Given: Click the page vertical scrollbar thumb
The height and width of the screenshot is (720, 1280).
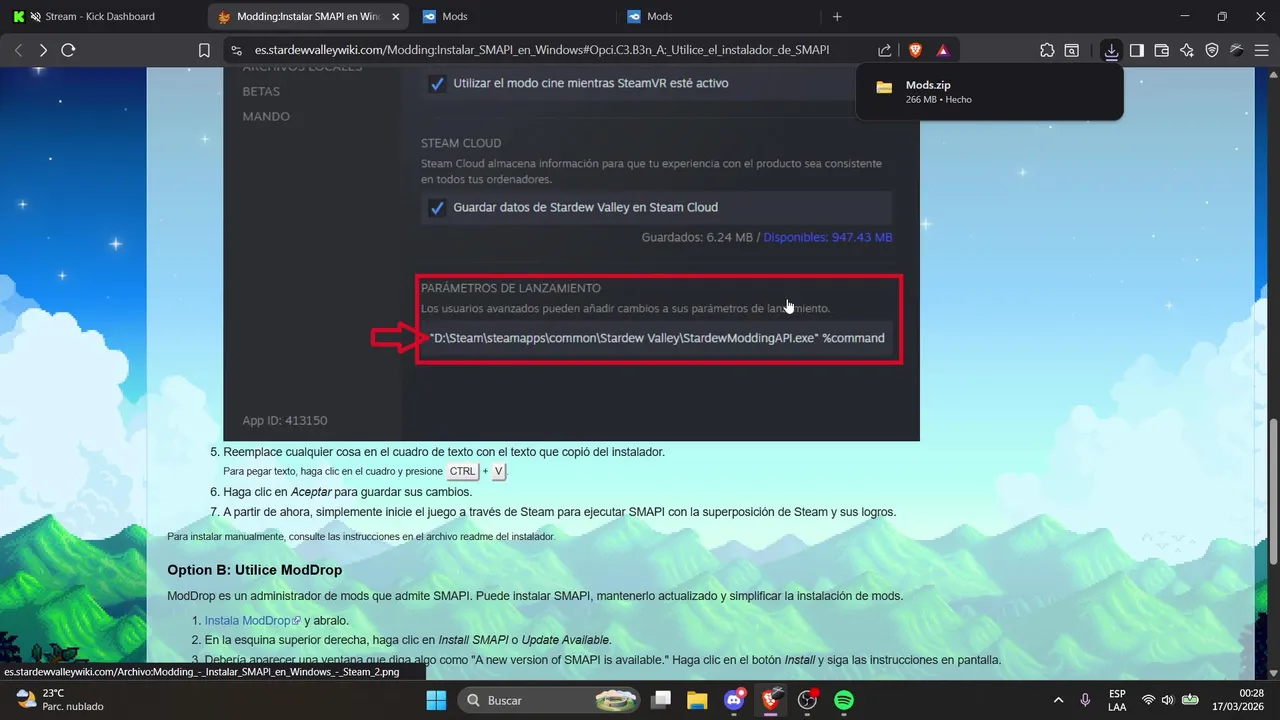Looking at the screenshot, I should (1273, 490).
